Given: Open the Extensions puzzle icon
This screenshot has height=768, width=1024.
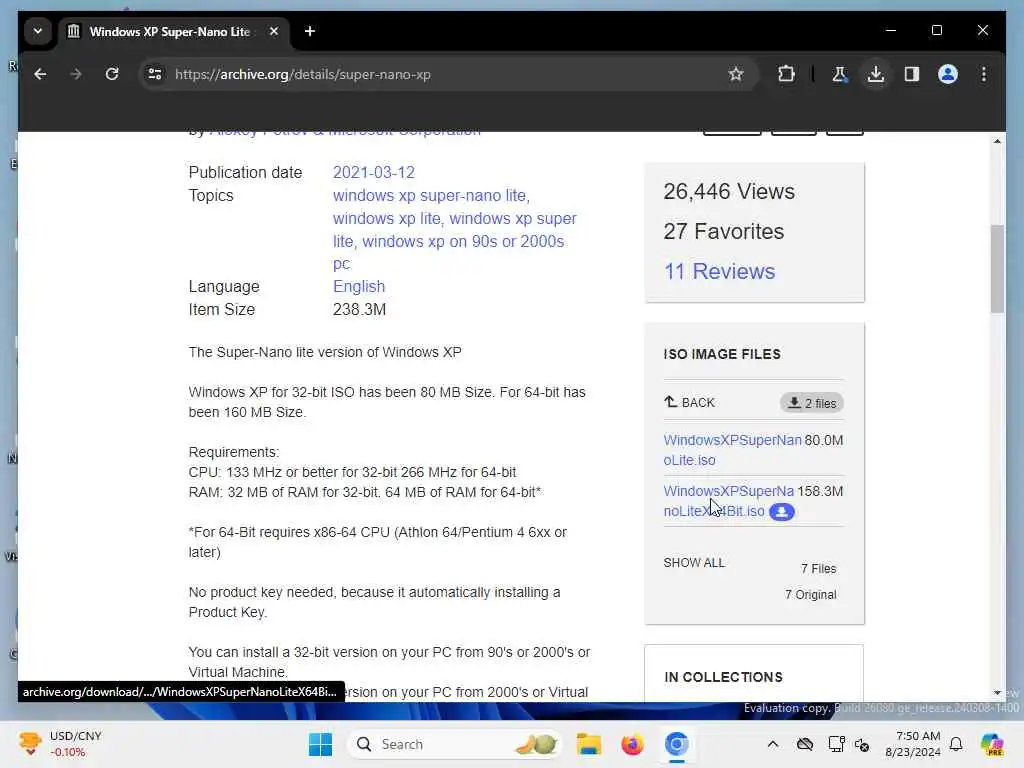Looking at the screenshot, I should 786,74.
